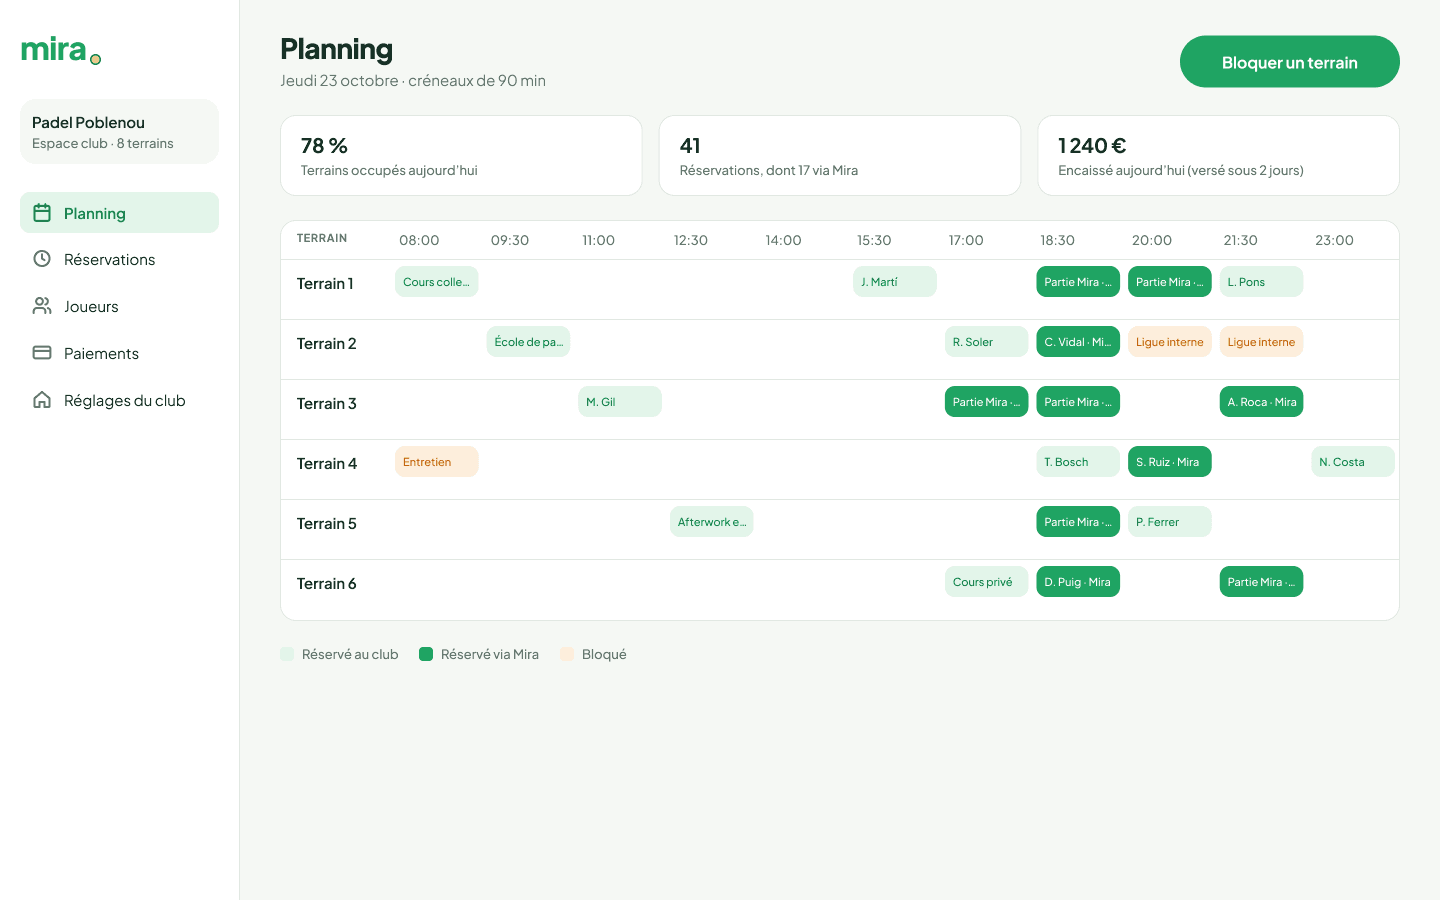Open the École de padel slot on Terrain 2
The image size is (1440, 900).
pos(528,342)
